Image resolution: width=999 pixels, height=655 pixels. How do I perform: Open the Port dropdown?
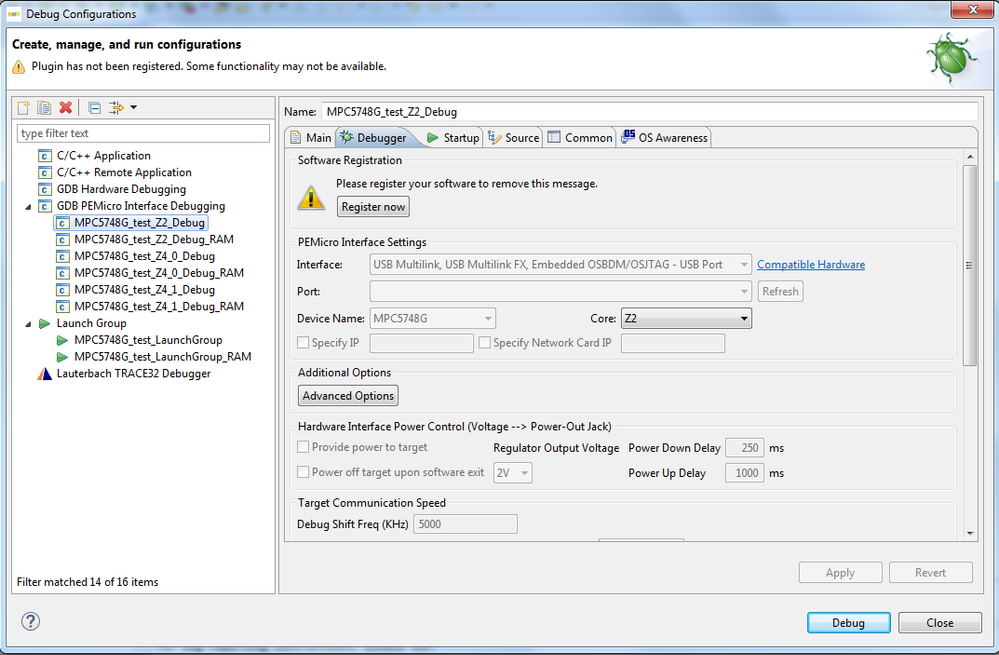click(x=561, y=291)
